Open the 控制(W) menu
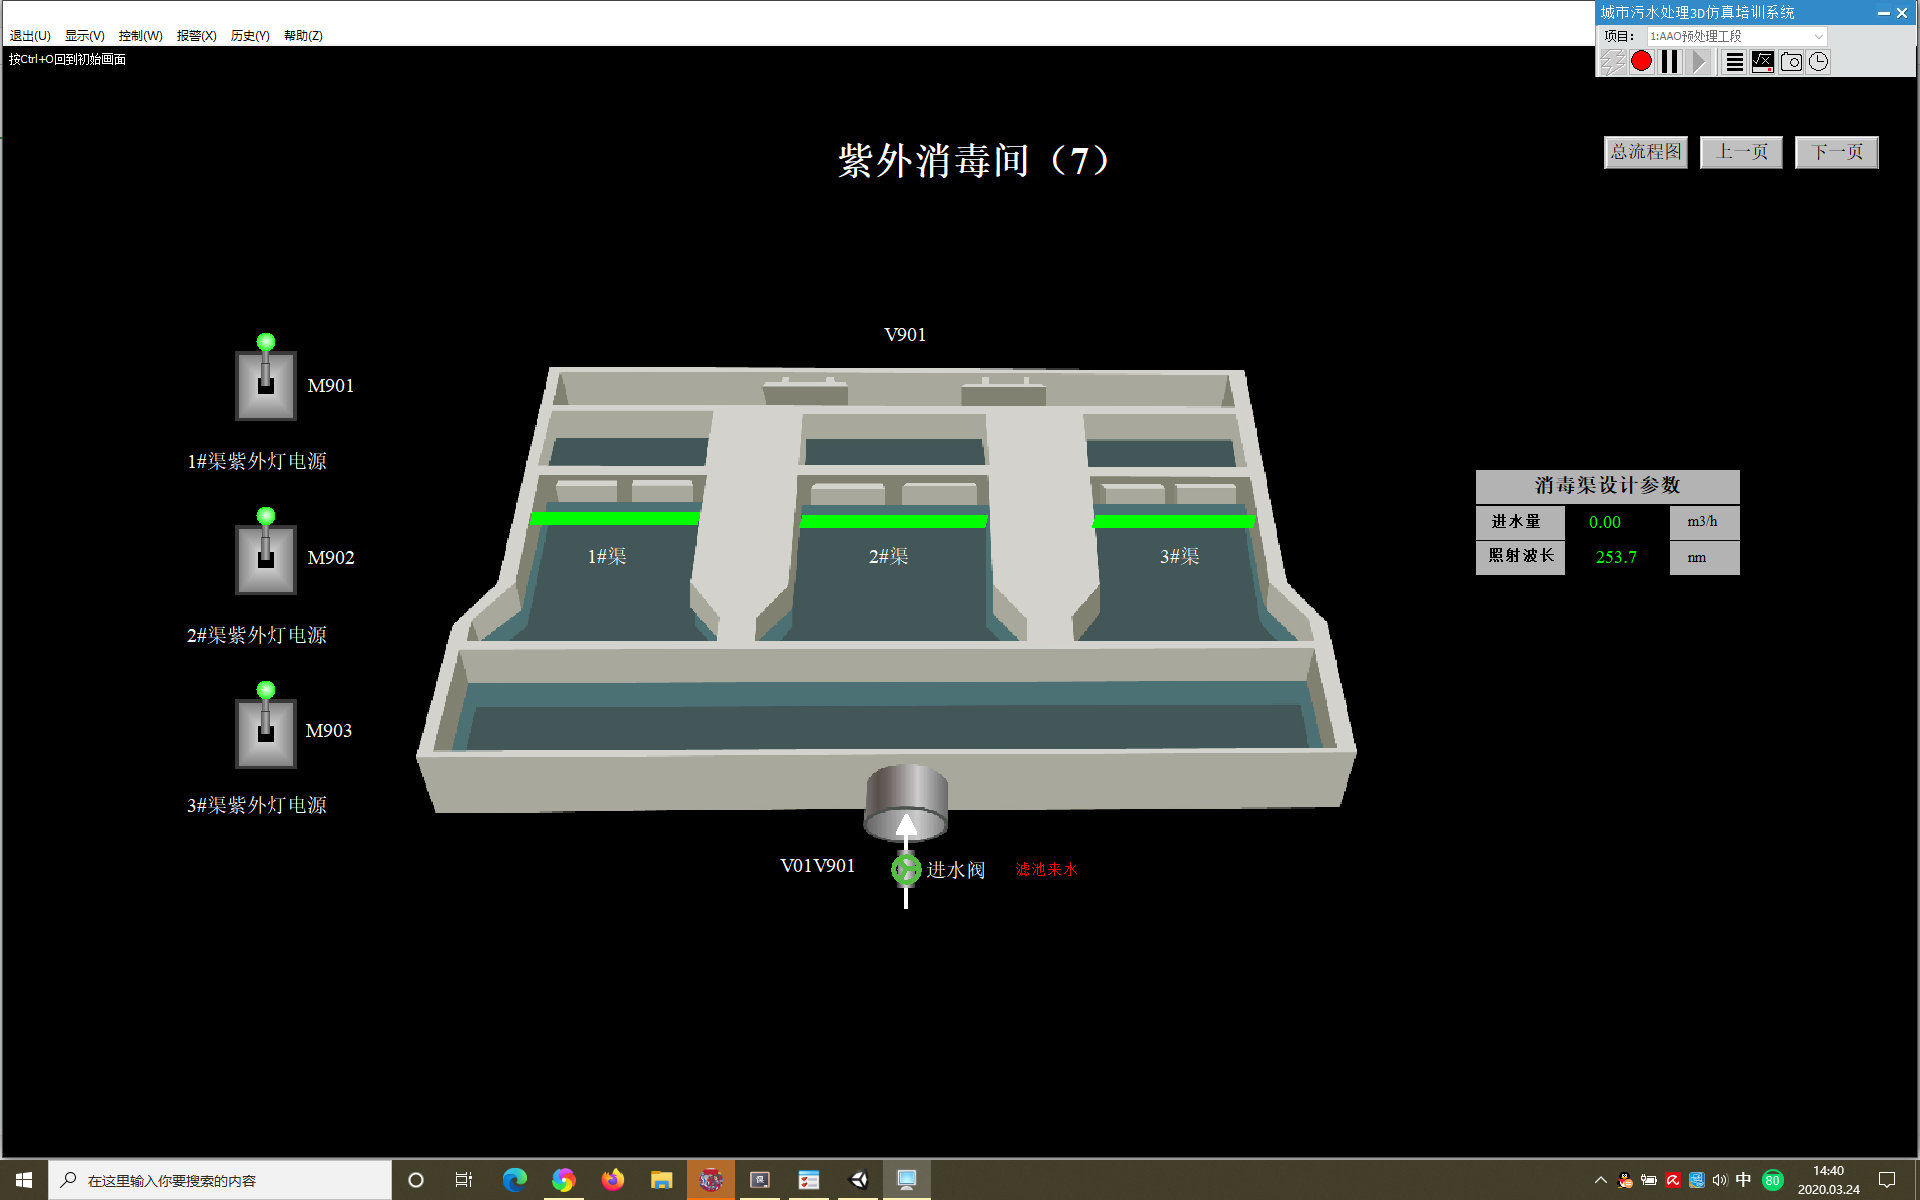 point(140,35)
